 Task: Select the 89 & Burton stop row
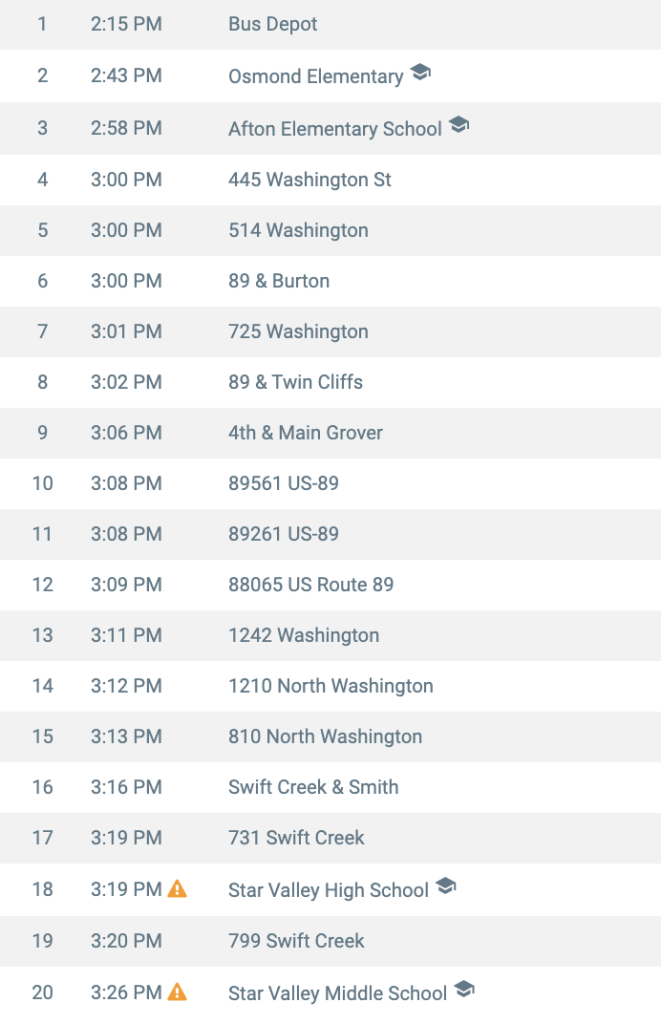278,281
